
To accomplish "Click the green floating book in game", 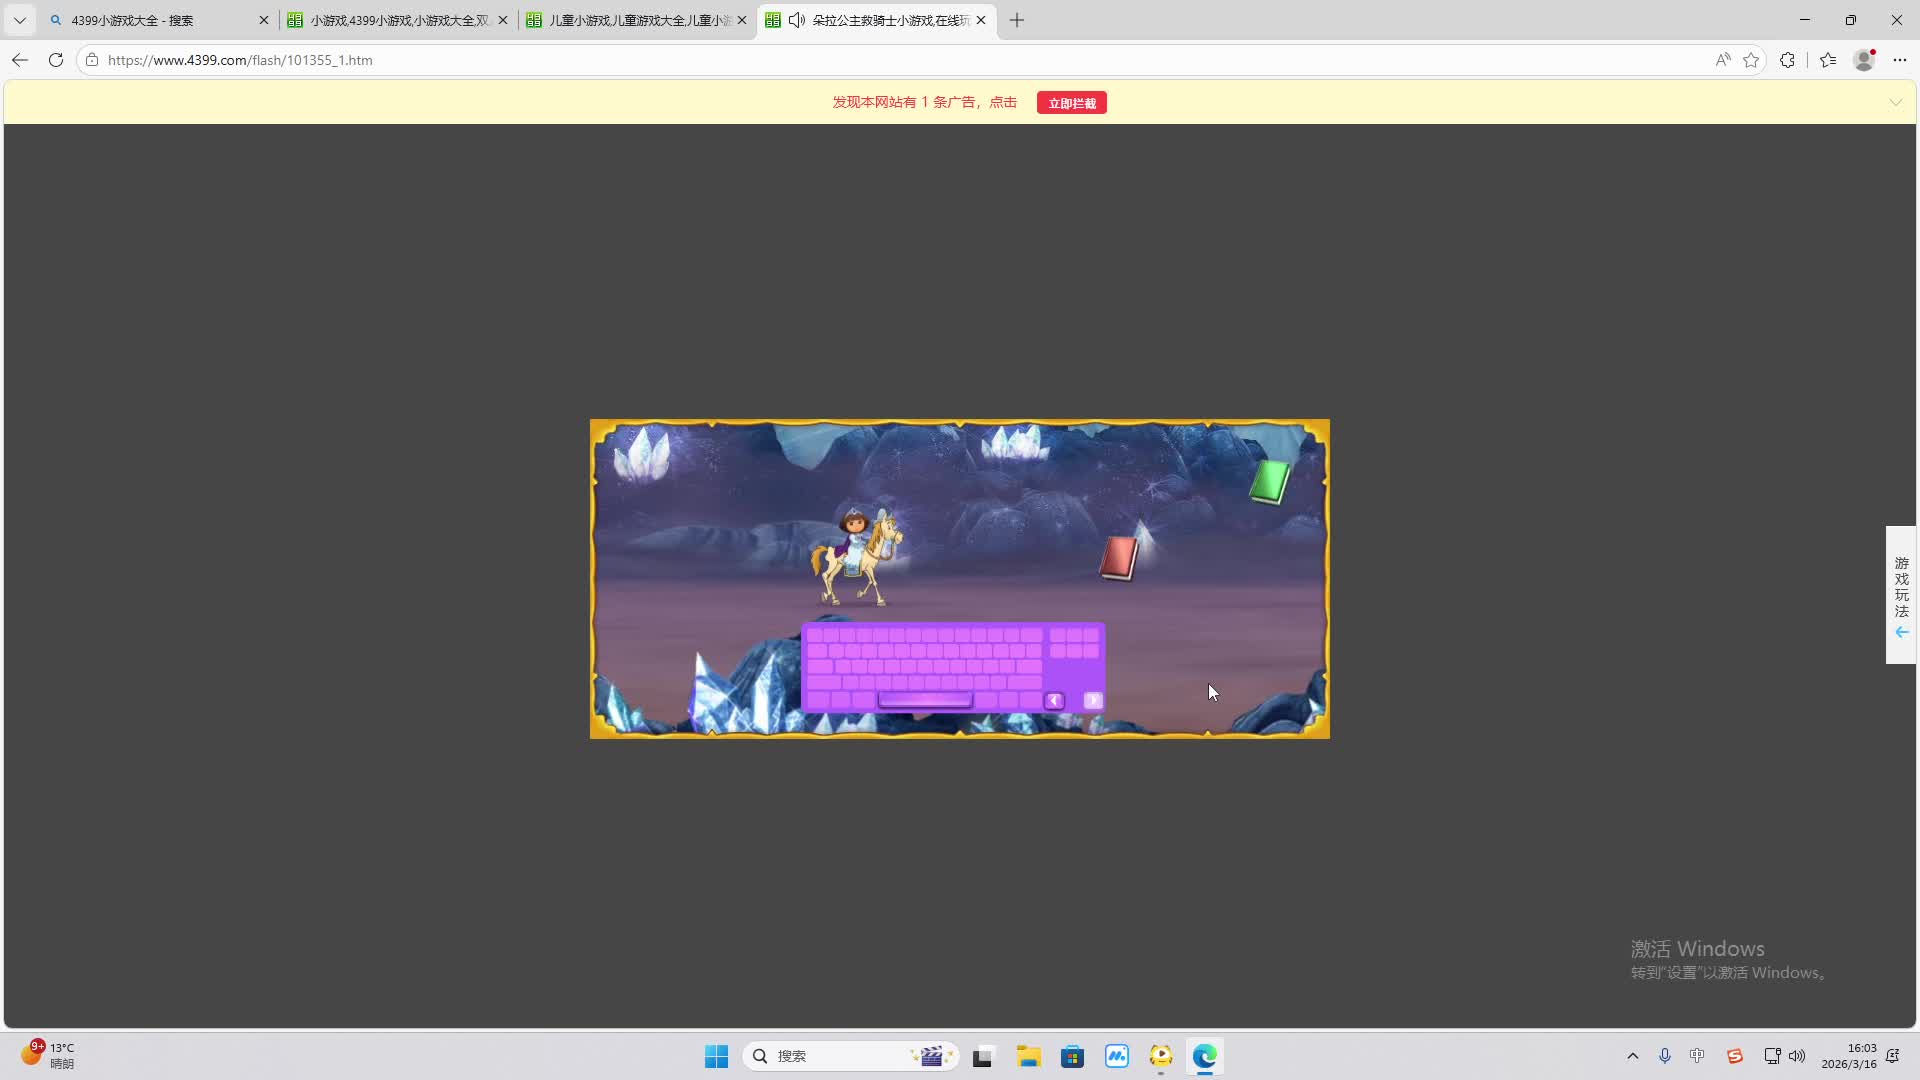I will point(1269,481).
